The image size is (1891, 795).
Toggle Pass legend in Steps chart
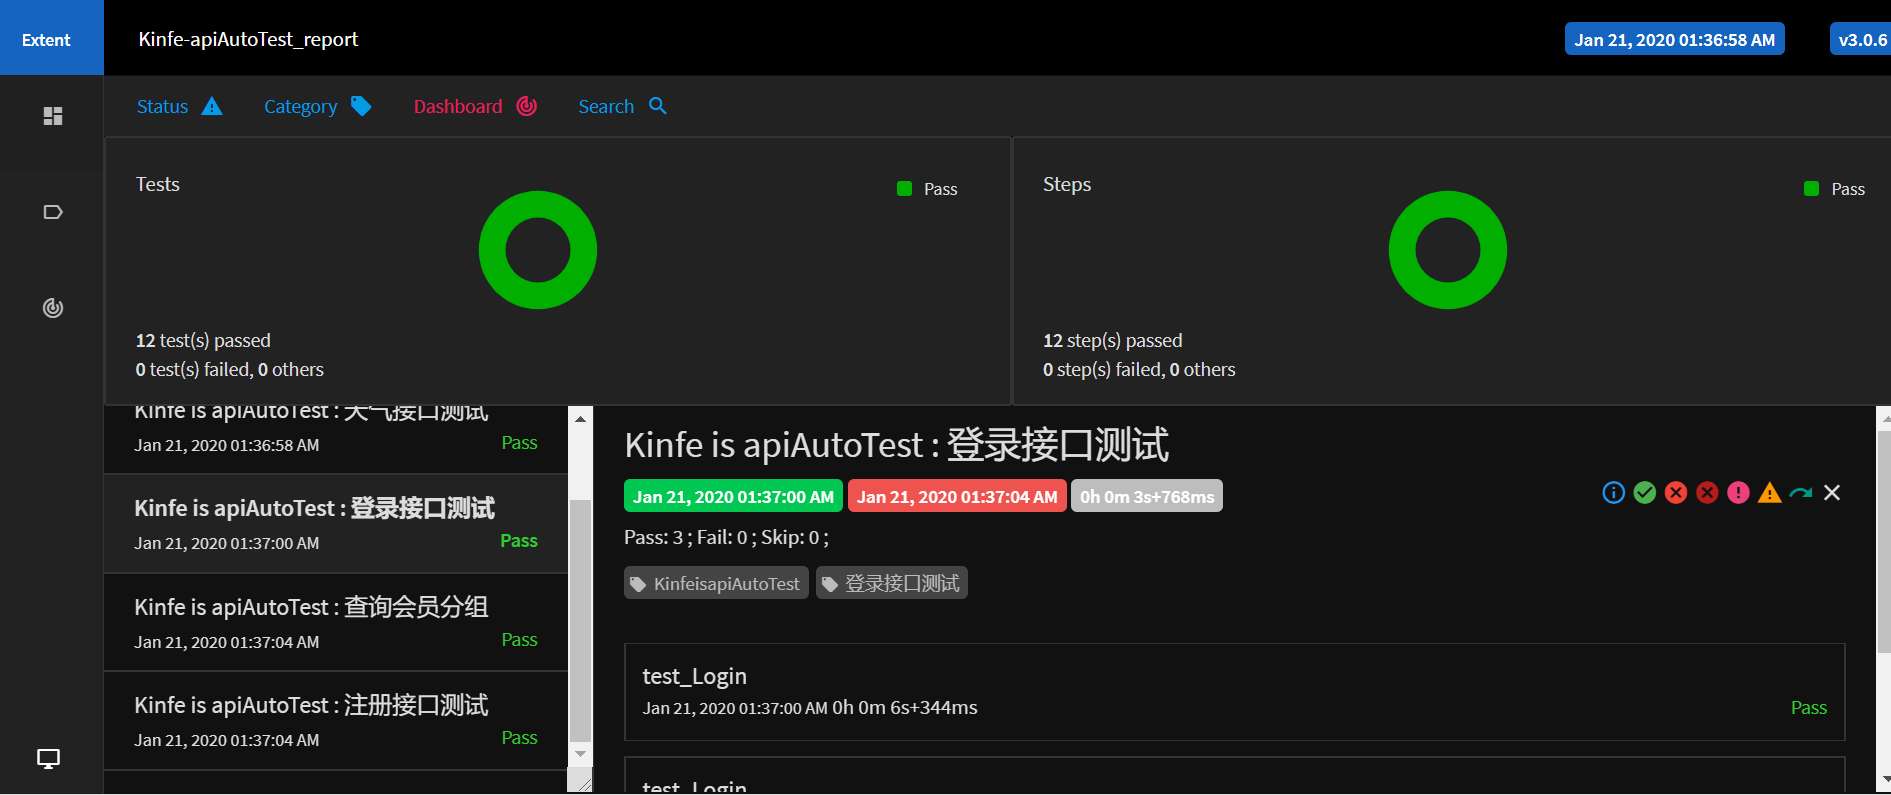(1835, 189)
